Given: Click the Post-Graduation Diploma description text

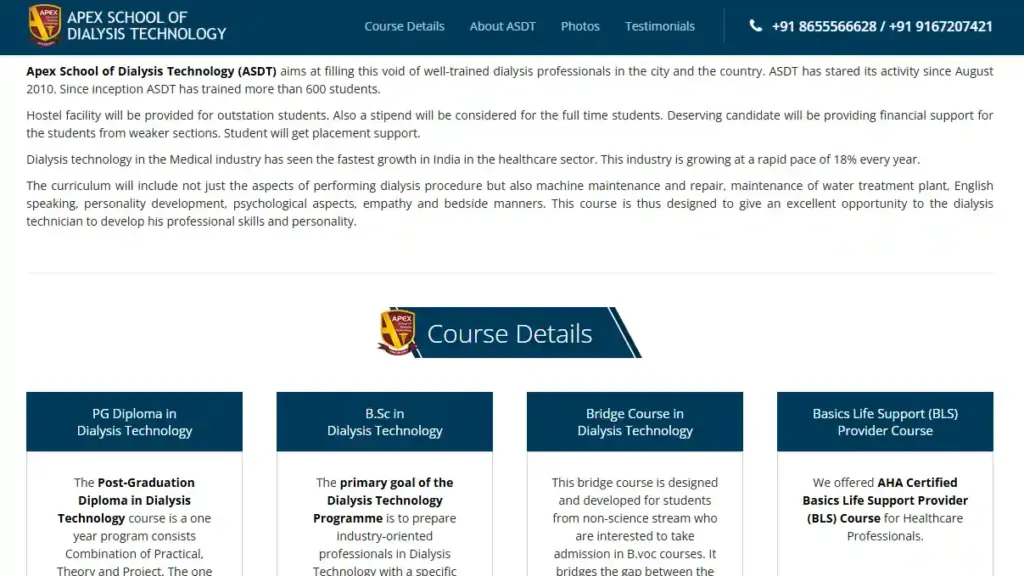Looking at the screenshot, I should (134, 526).
